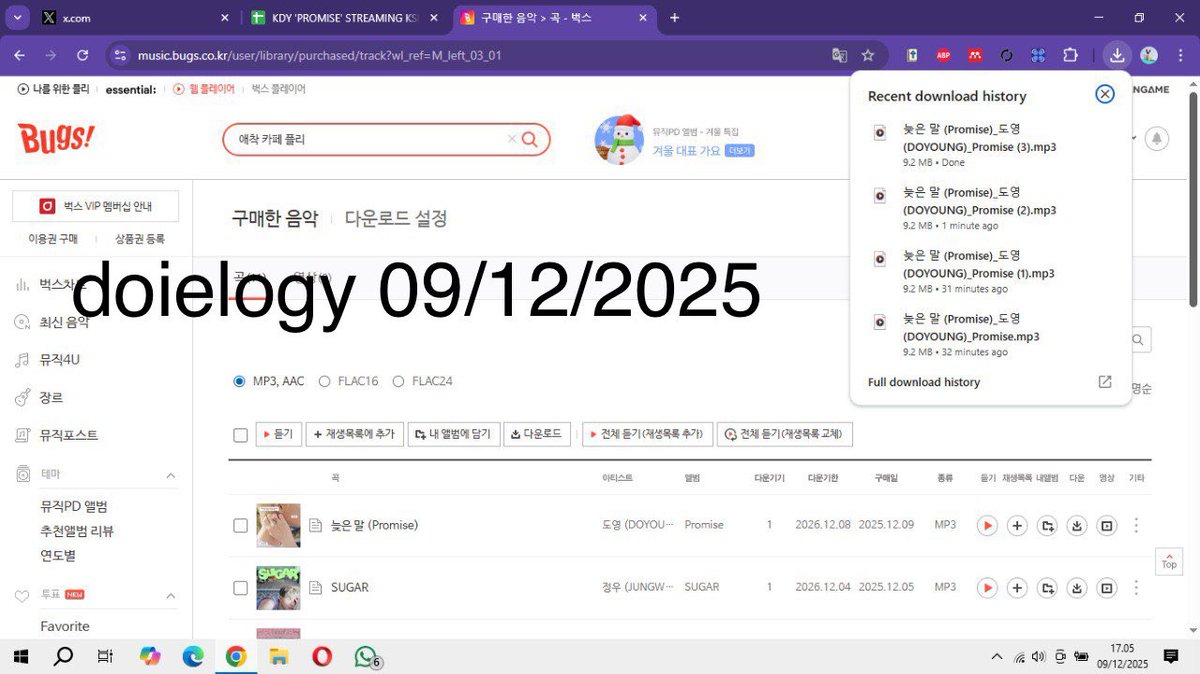Open Chrome downloads toolbar icon
Screen dimensions: 1200x674
(x=1117, y=55)
